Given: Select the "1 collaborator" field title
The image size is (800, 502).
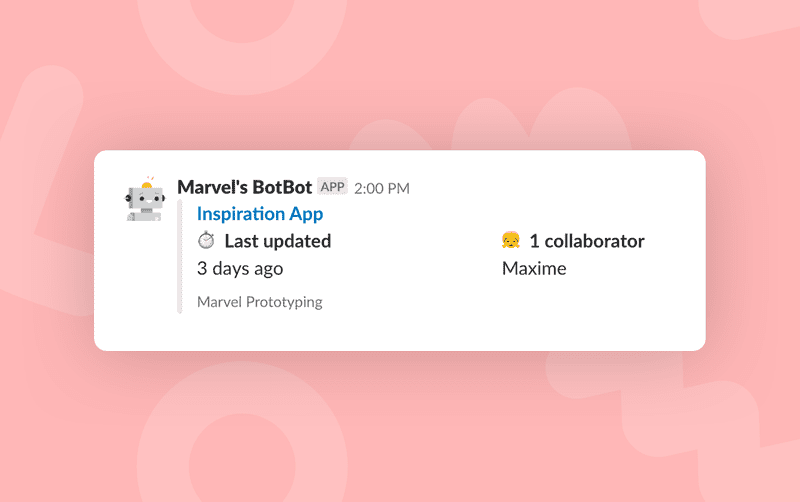Looking at the screenshot, I should coord(587,241).
